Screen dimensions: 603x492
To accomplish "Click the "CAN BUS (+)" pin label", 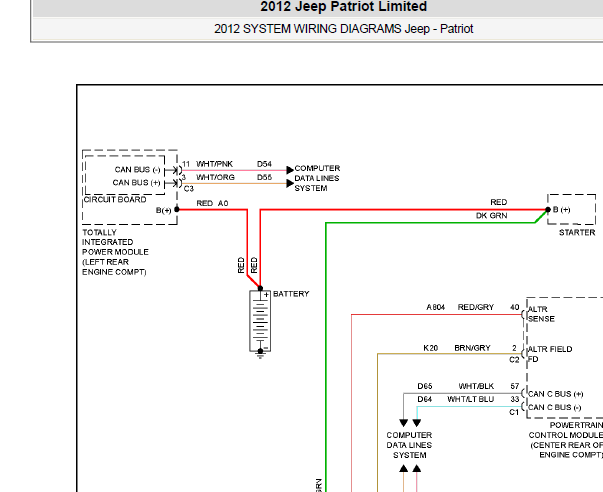I will (x=136, y=182).
